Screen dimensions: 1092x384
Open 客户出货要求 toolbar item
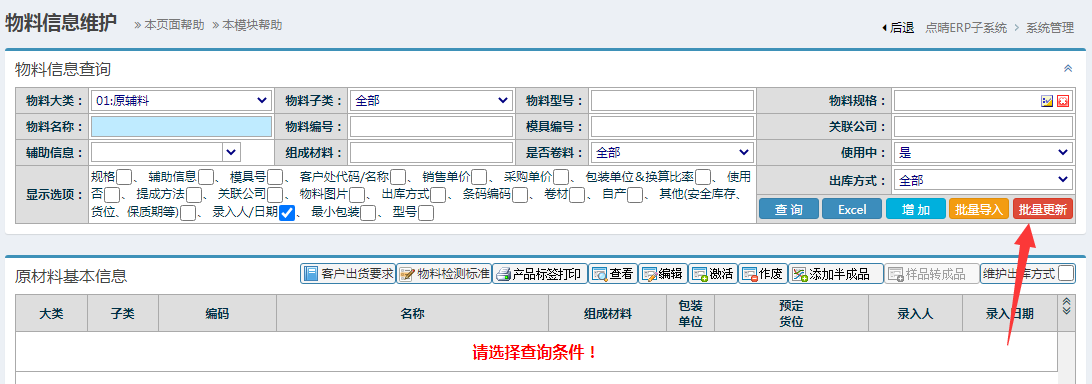(x=348, y=274)
